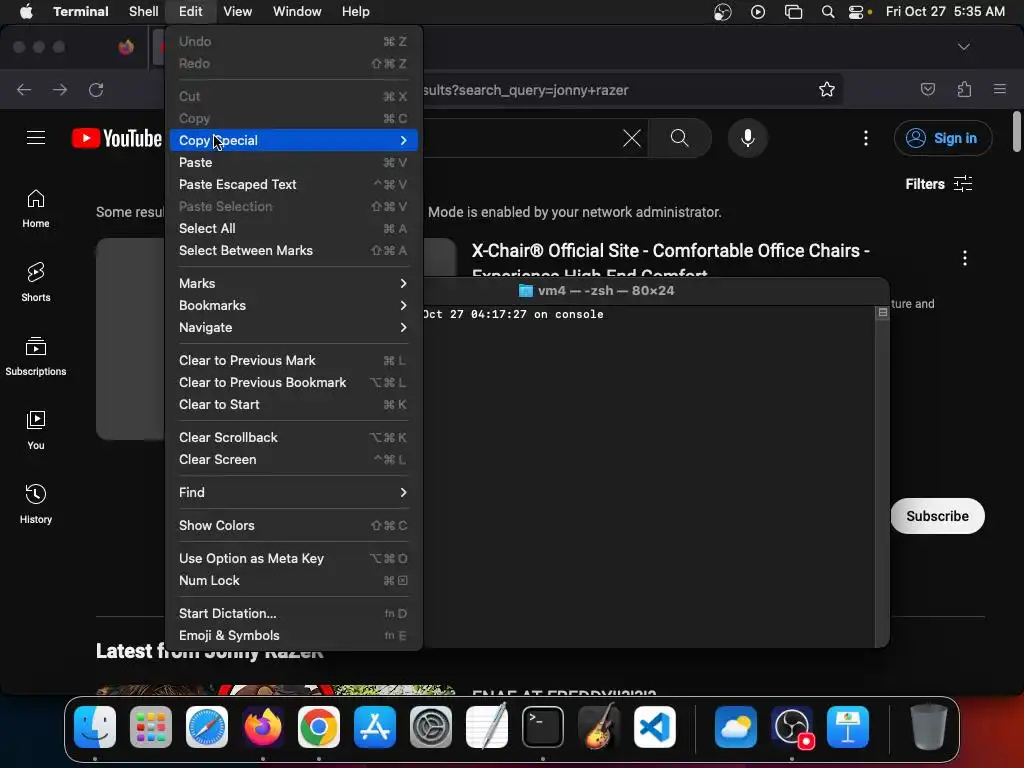1024x768 pixels.
Task: Choose Select Between Marks
Action: [x=293, y=251]
